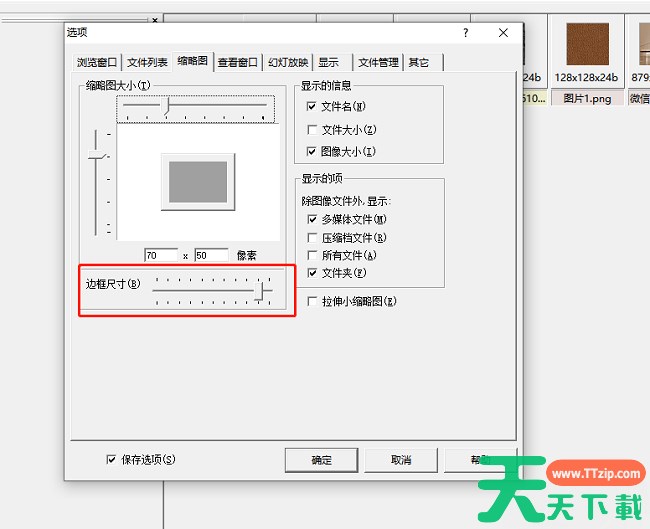The width and height of the screenshot is (650, 529).
Task: Click the 确定 button
Action: pos(321,460)
